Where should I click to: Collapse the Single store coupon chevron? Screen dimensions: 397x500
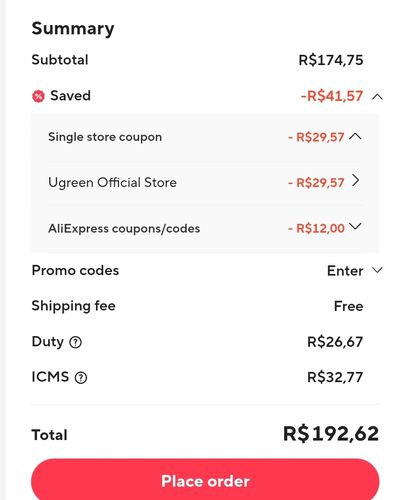pos(356,136)
